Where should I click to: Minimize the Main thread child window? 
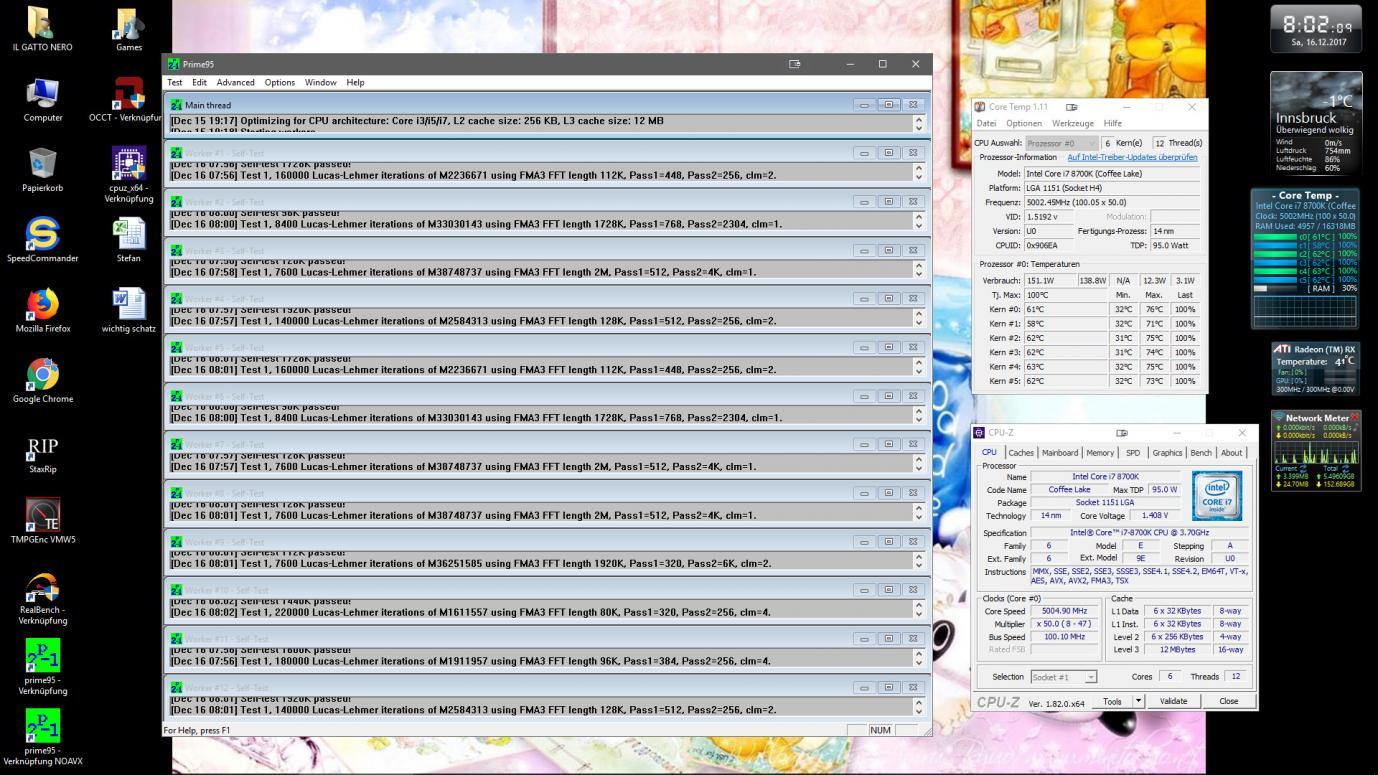864,105
